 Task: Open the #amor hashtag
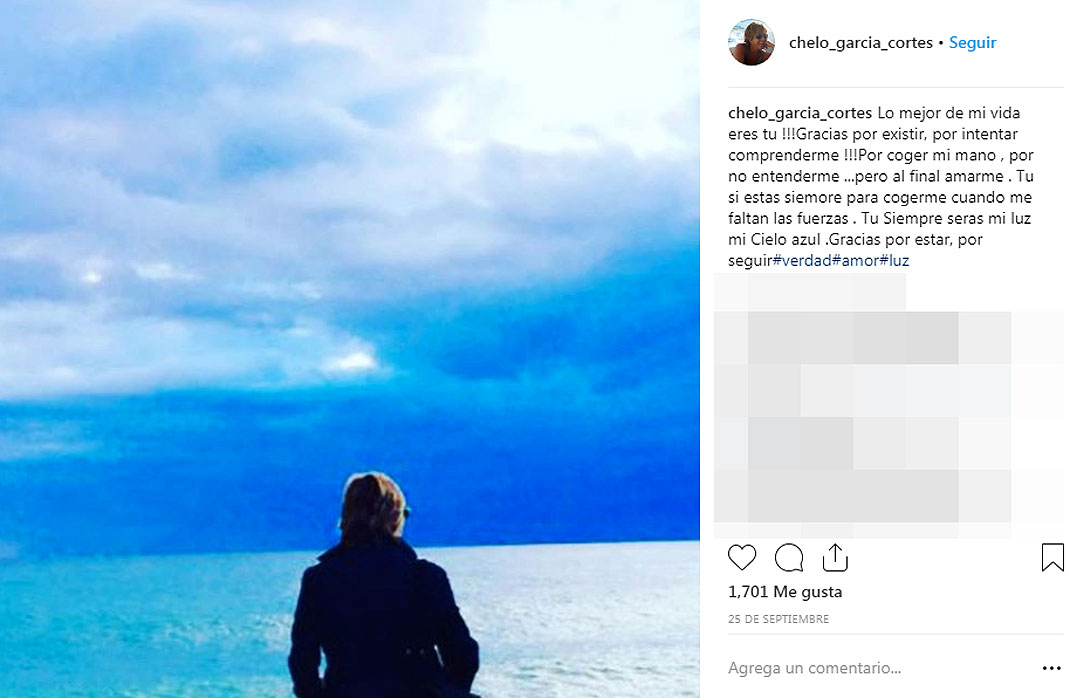(x=855, y=260)
